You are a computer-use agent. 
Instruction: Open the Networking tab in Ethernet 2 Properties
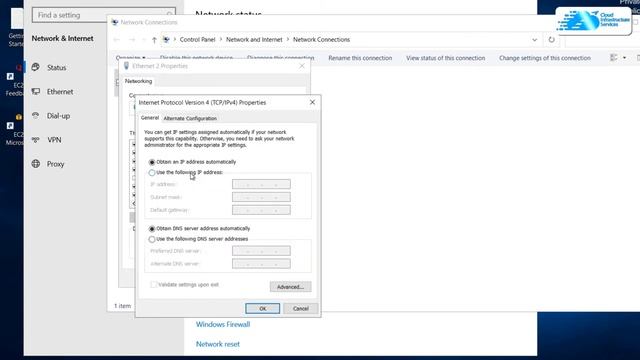(138, 81)
